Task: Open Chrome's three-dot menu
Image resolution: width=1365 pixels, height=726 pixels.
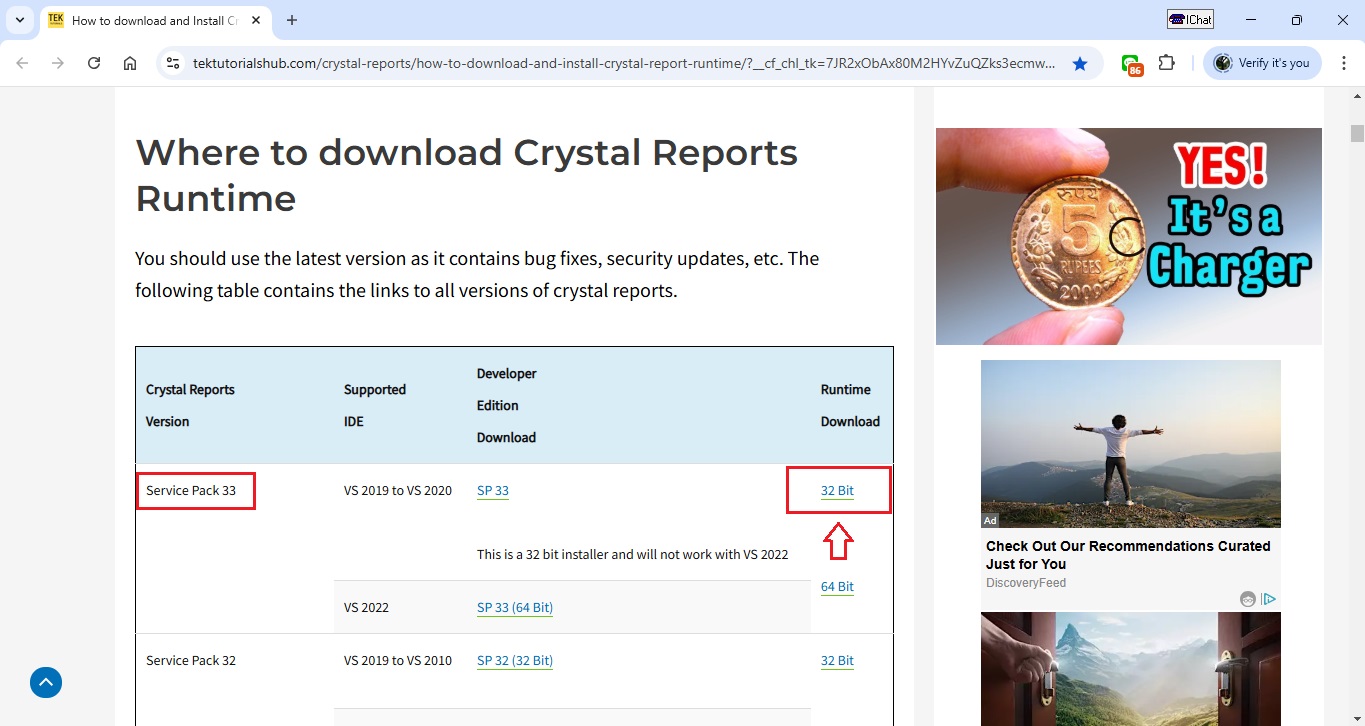Action: point(1343,63)
